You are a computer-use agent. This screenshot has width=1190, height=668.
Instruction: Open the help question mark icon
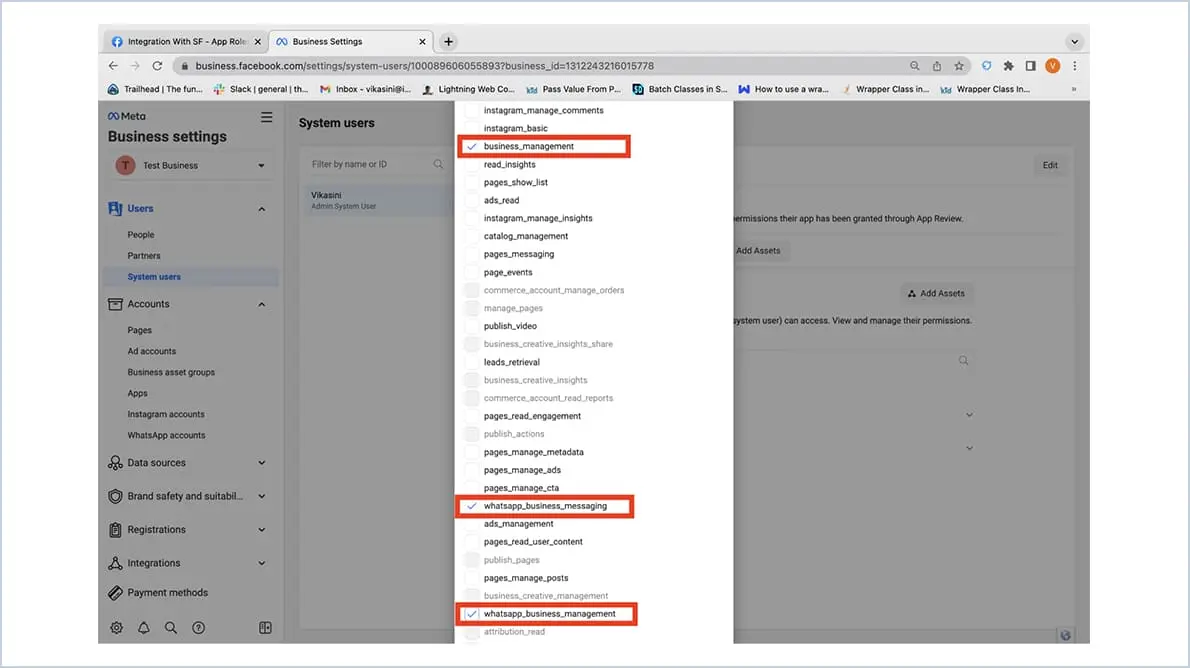[198, 628]
